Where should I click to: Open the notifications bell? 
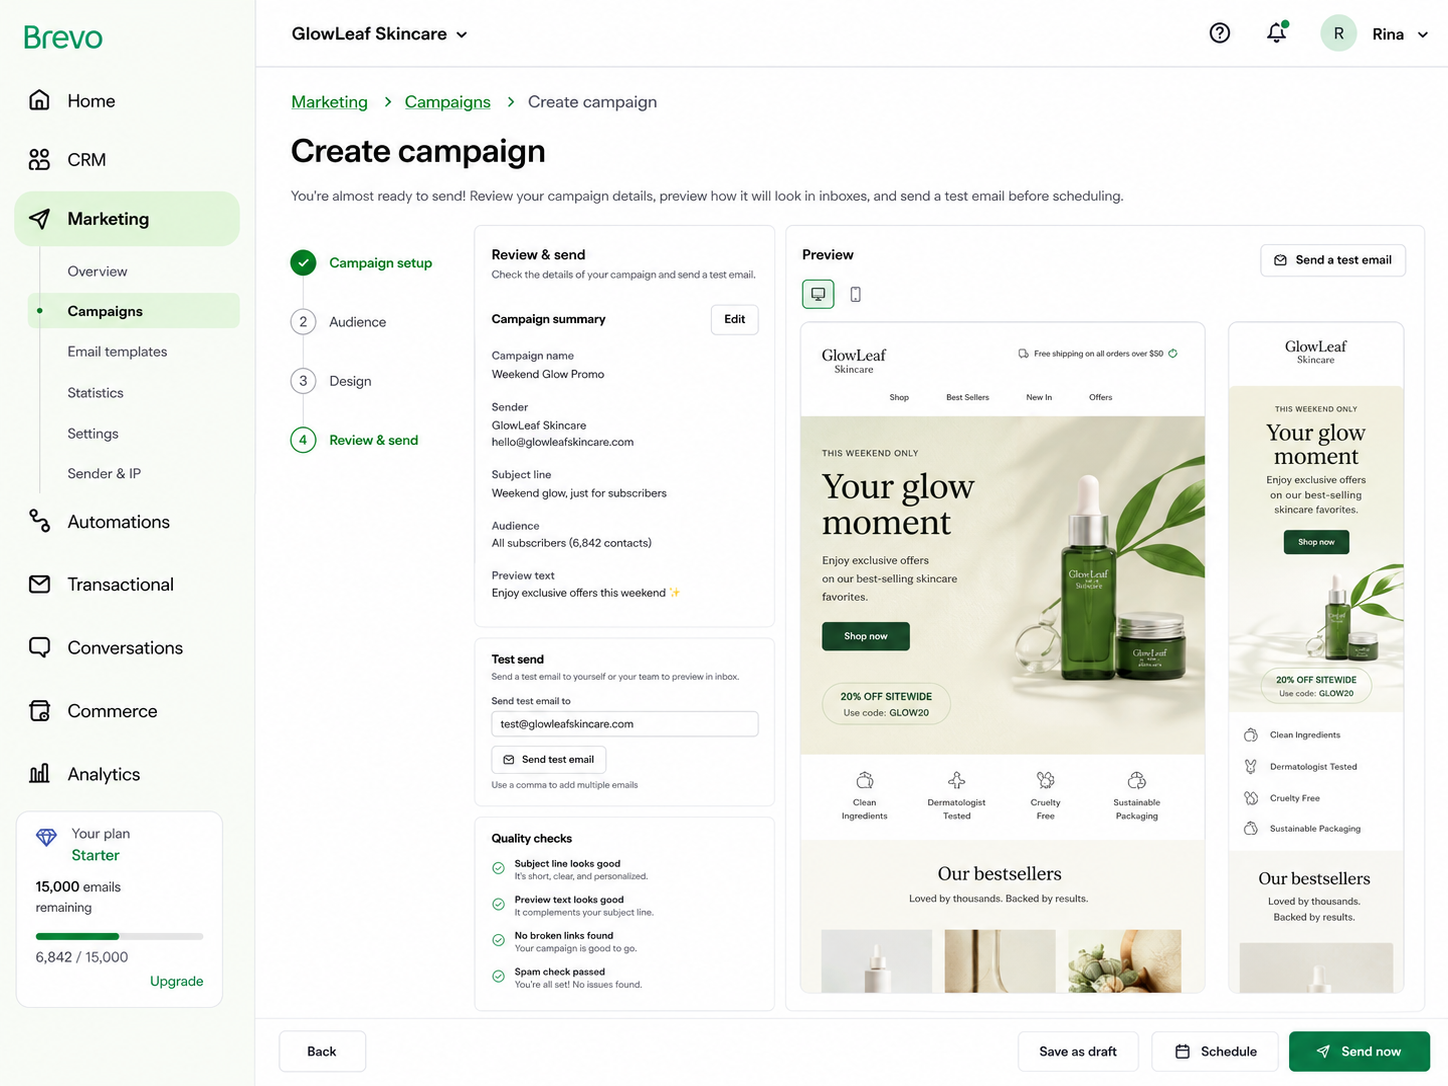click(1277, 33)
